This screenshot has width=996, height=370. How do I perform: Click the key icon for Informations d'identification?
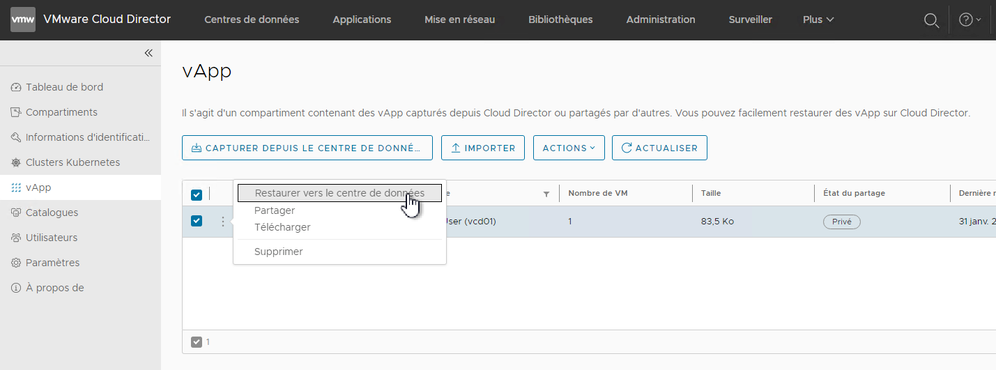16,137
